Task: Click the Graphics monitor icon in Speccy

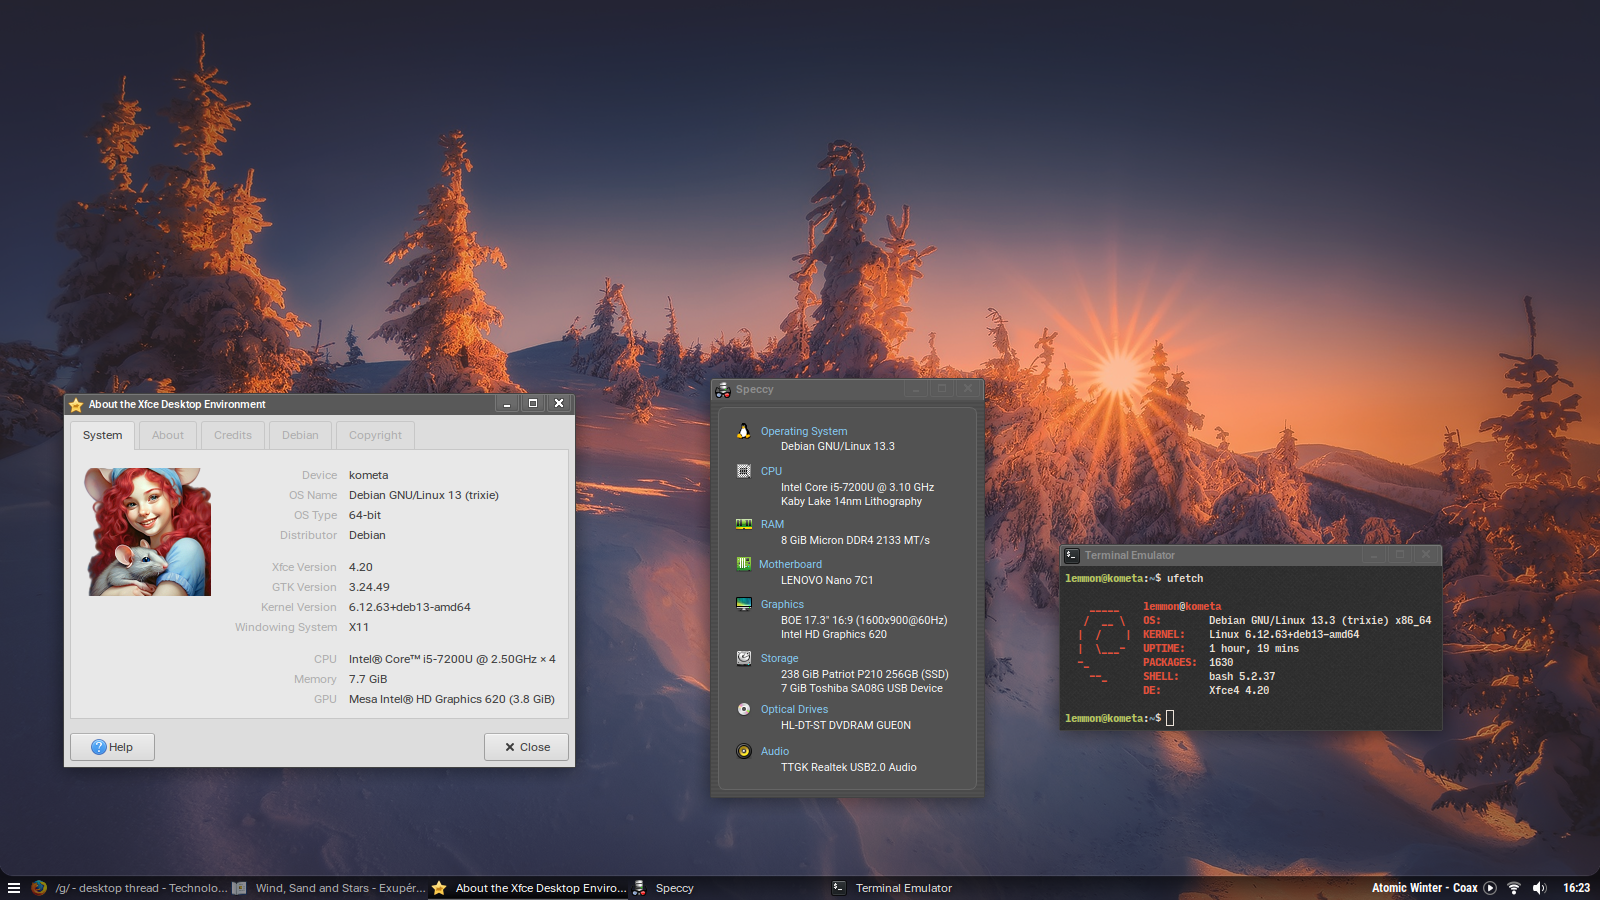Action: pos(744,604)
